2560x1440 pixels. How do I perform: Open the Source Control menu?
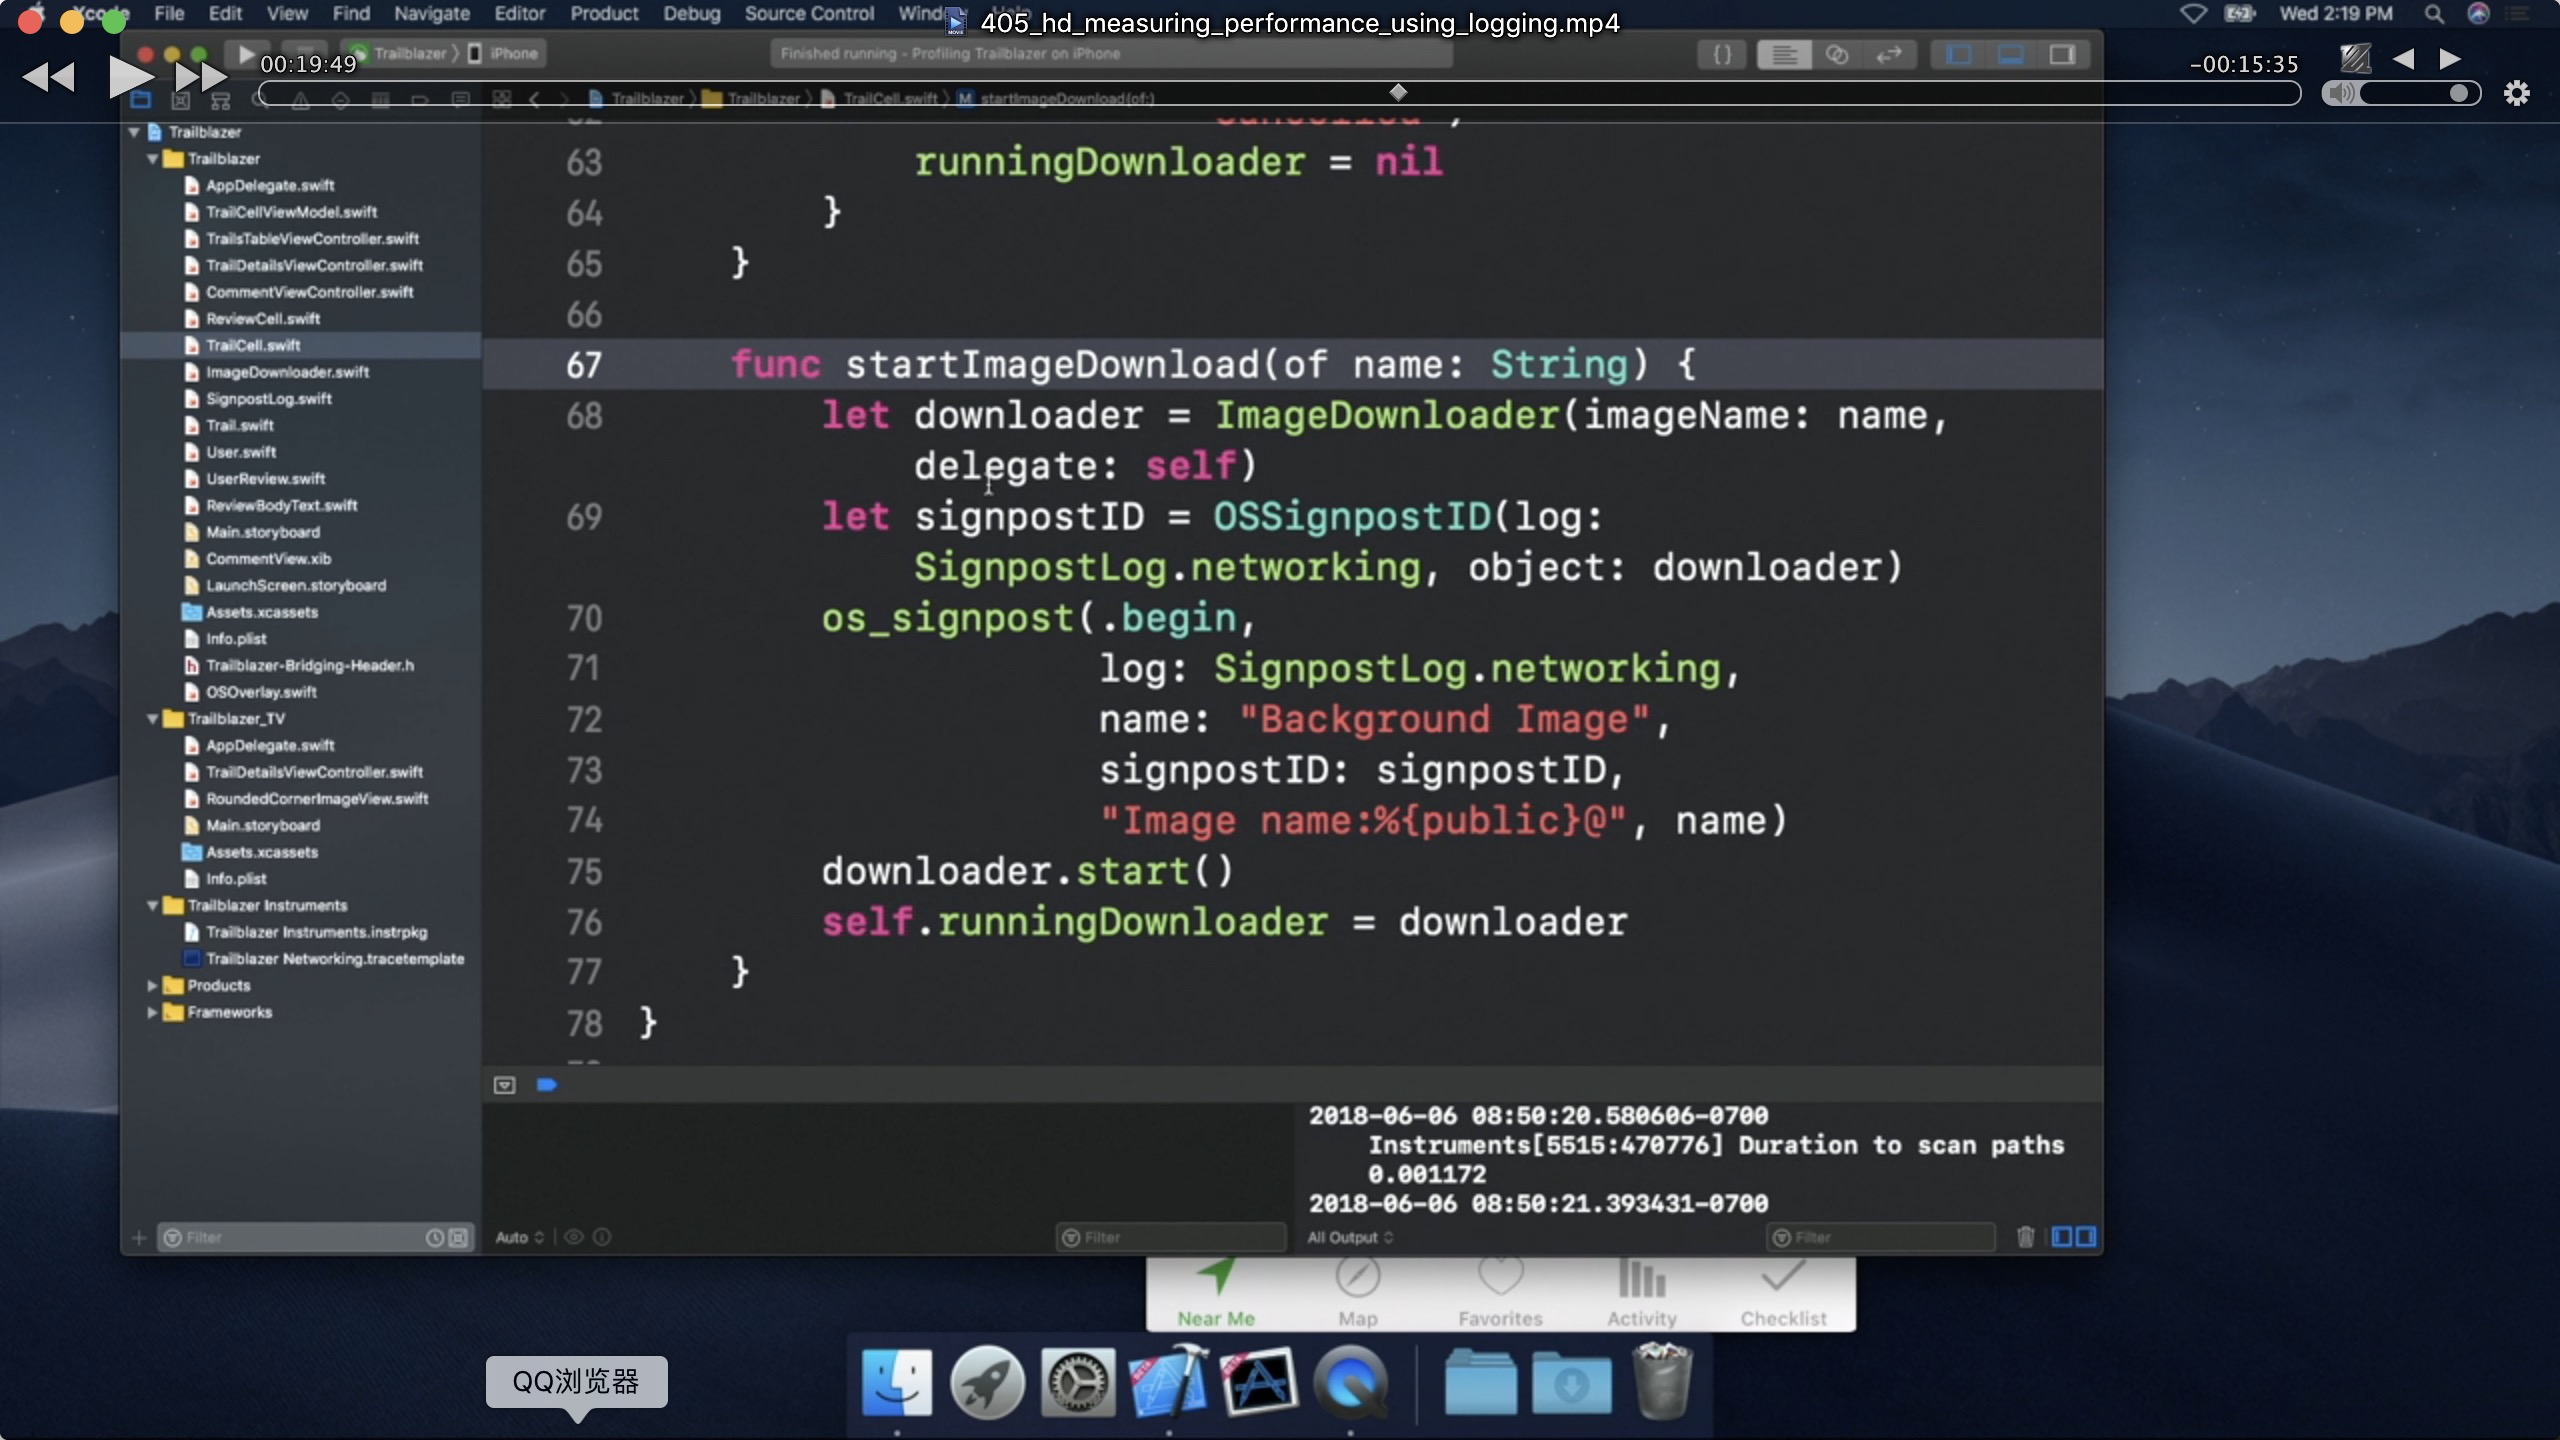click(809, 14)
